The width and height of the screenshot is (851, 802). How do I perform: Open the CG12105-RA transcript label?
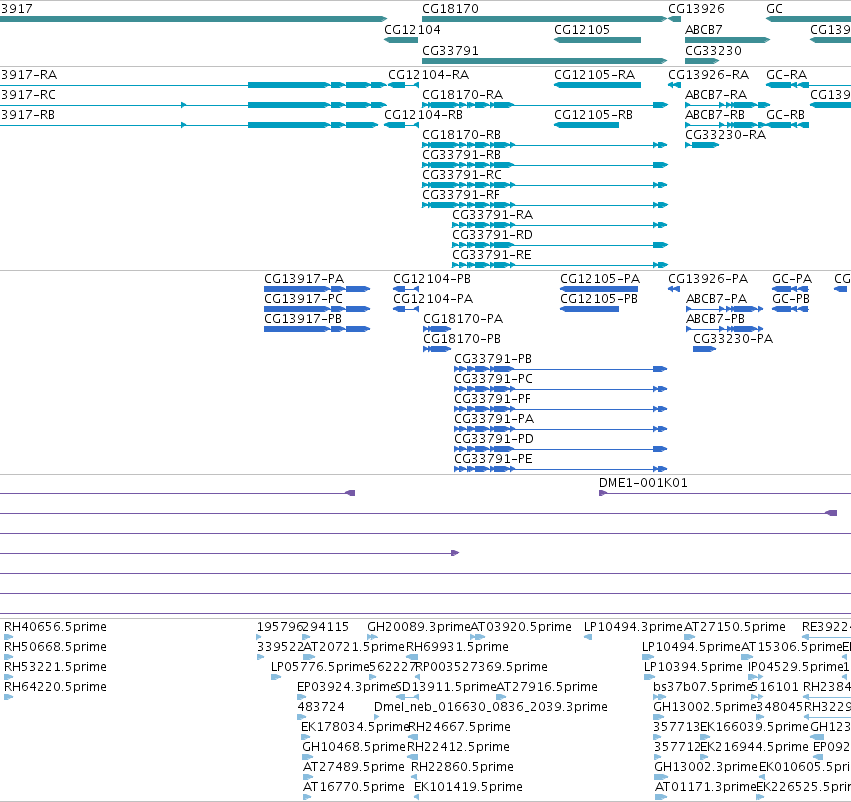tap(594, 75)
